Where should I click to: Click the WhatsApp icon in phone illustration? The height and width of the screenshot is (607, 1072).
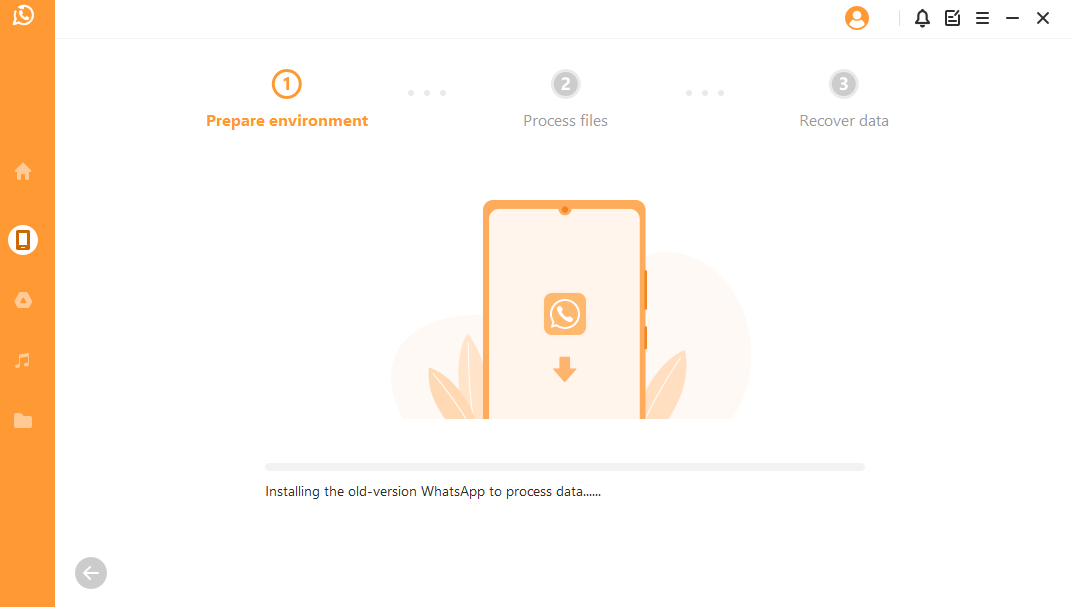tap(565, 314)
